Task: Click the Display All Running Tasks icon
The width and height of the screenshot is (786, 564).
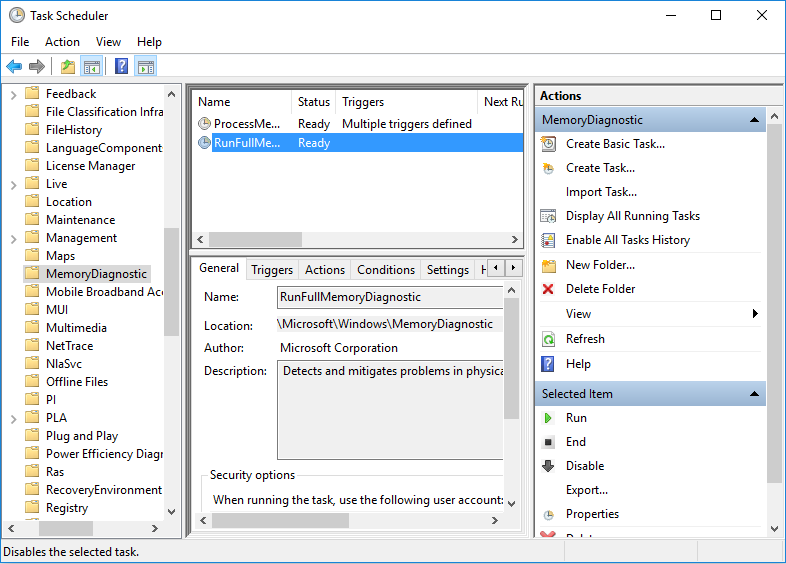Action: [x=548, y=216]
